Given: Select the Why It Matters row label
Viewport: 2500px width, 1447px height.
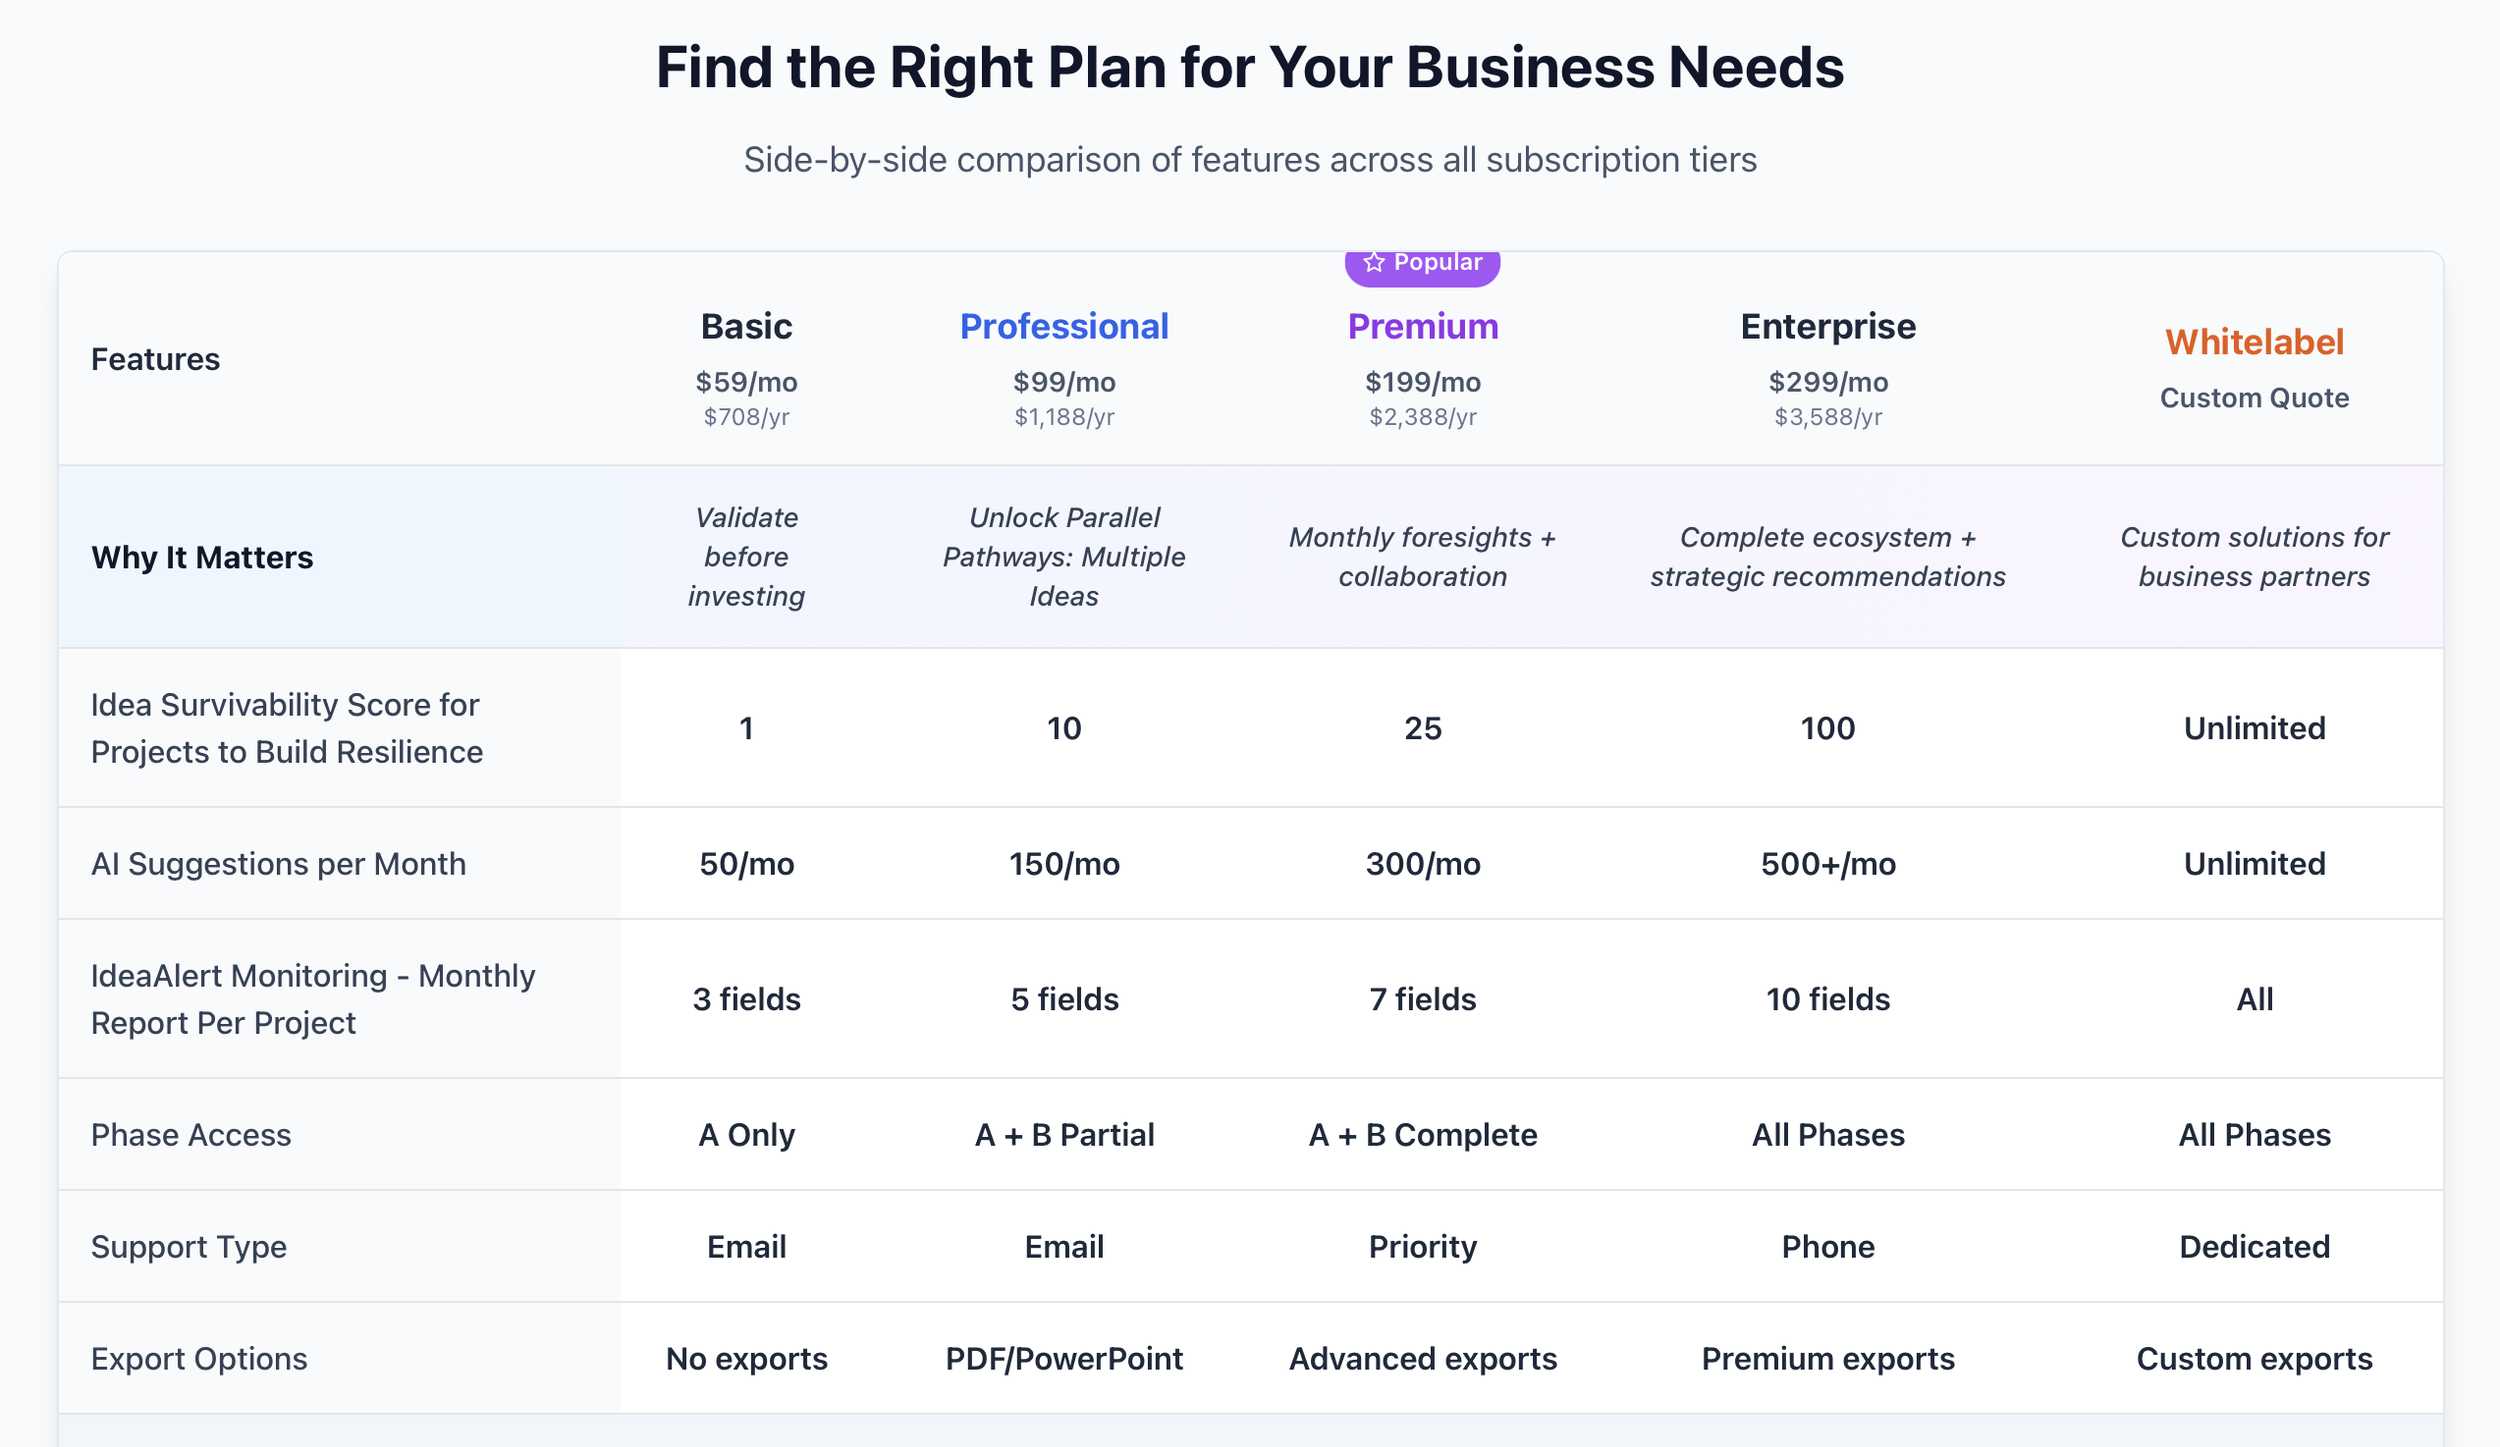Looking at the screenshot, I should (202, 557).
